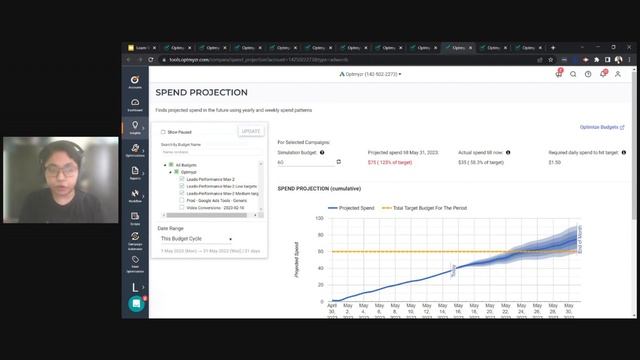Expand the Optimizations sidebar submenu chevron
Image resolution: width=640 pixels, height=360 pixels.
tap(143, 151)
